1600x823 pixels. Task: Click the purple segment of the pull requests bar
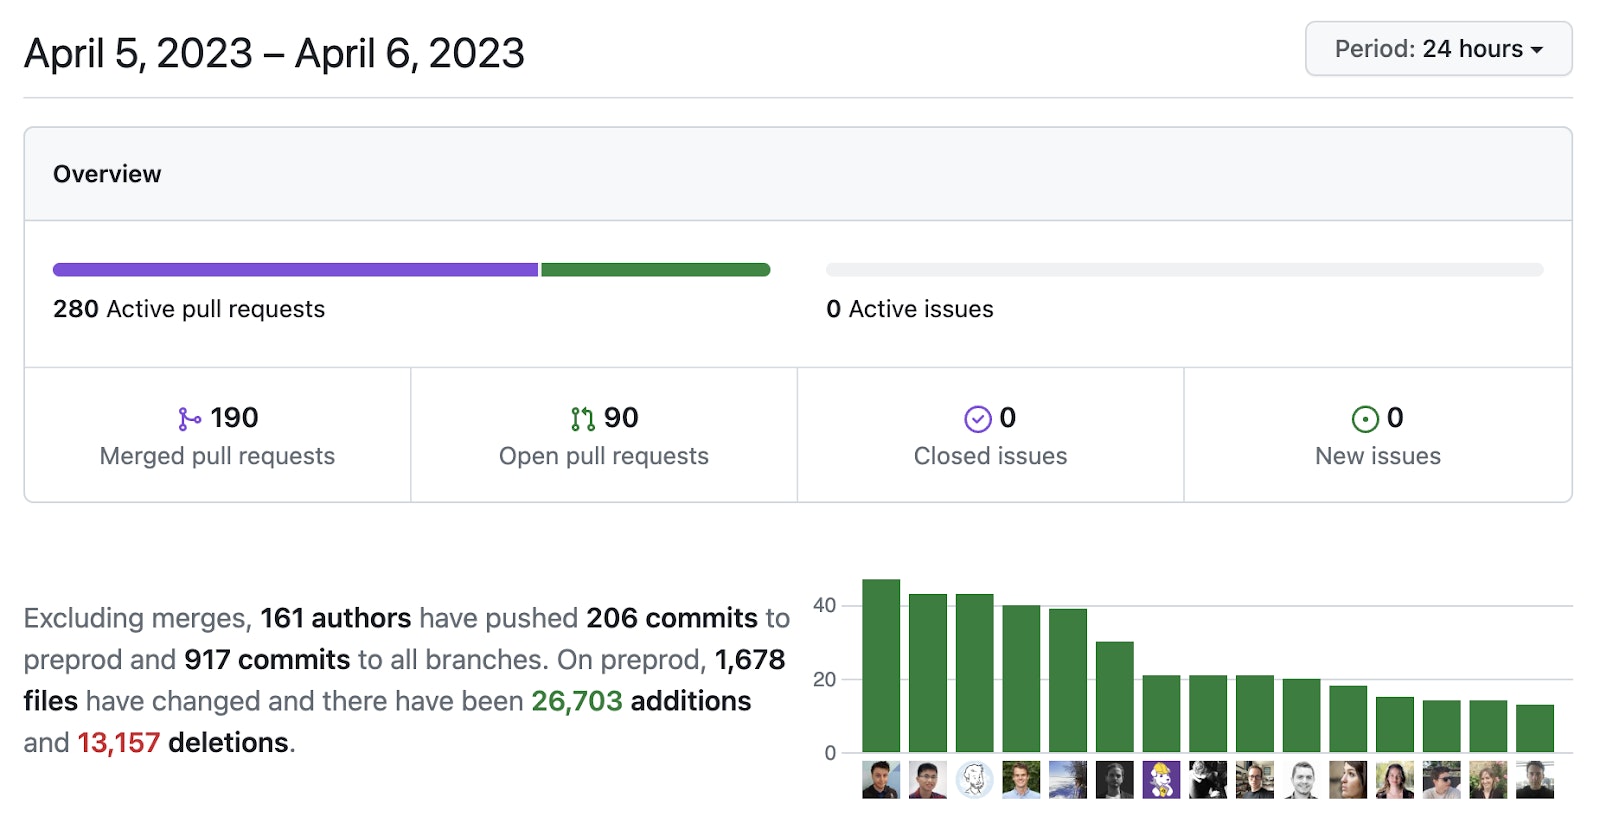295,270
